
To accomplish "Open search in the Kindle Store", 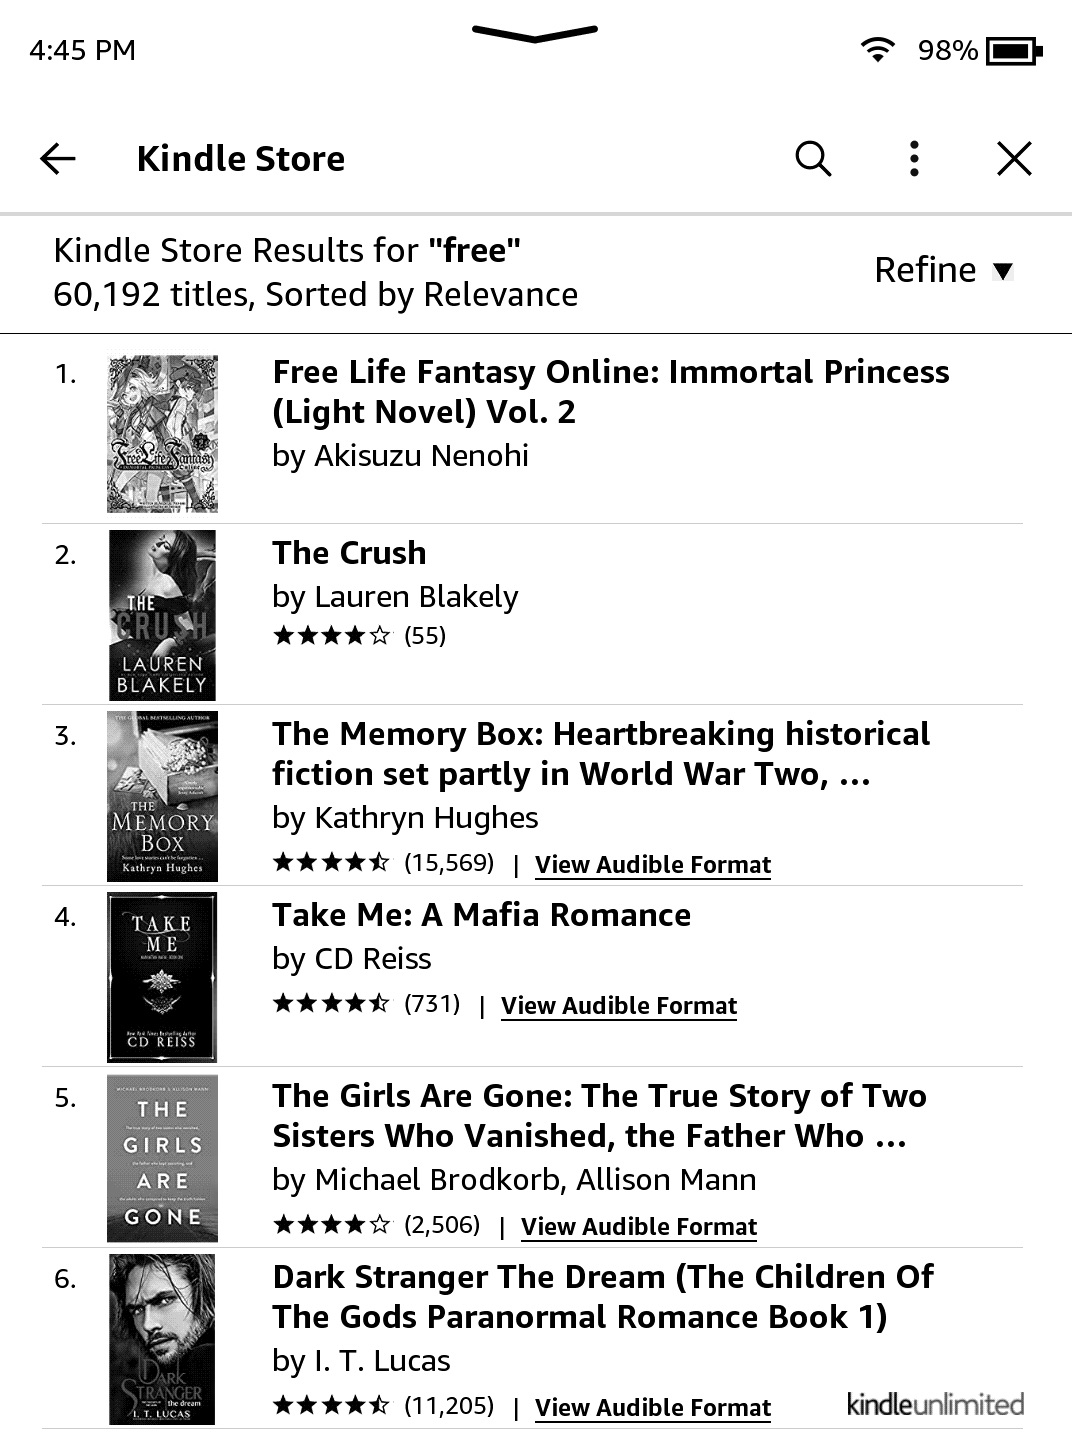I will (812, 158).
